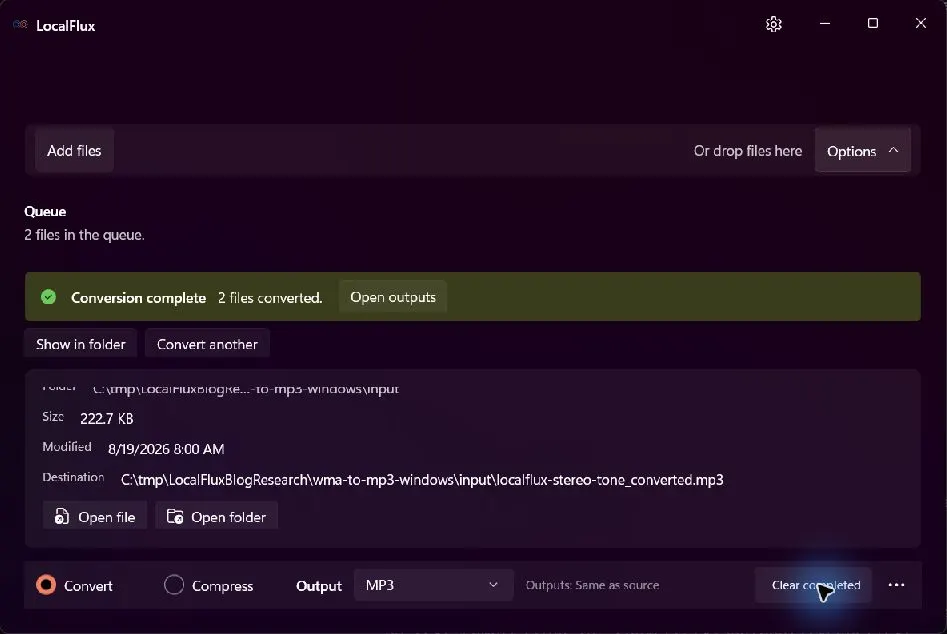Click the Show in folder button
This screenshot has width=947, height=634.
point(80,344)
